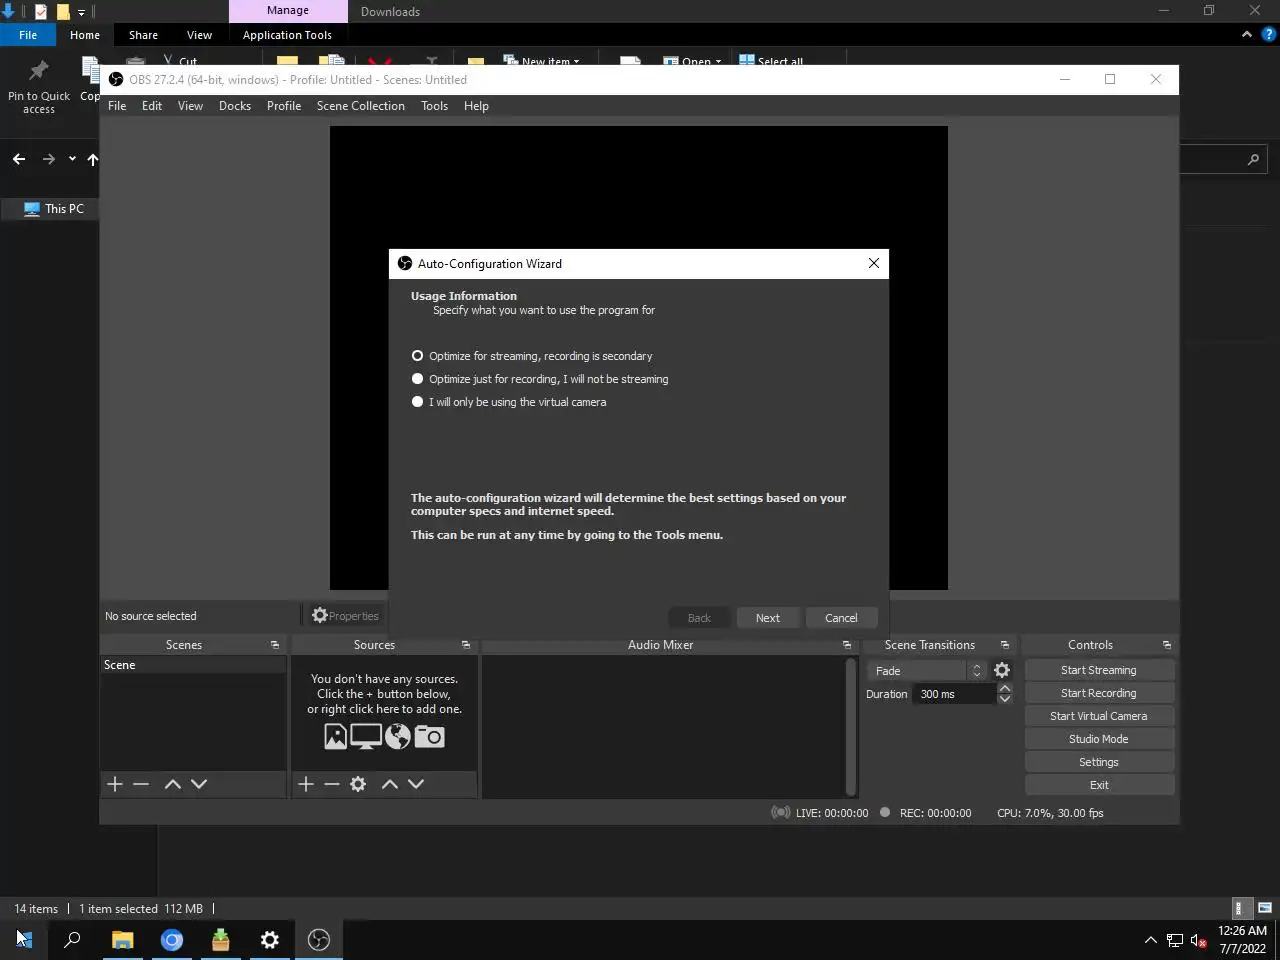This screenshot has width=1280, height=960.
Task: Add a new scene with plus icon
Action: [x=115, y=784]
